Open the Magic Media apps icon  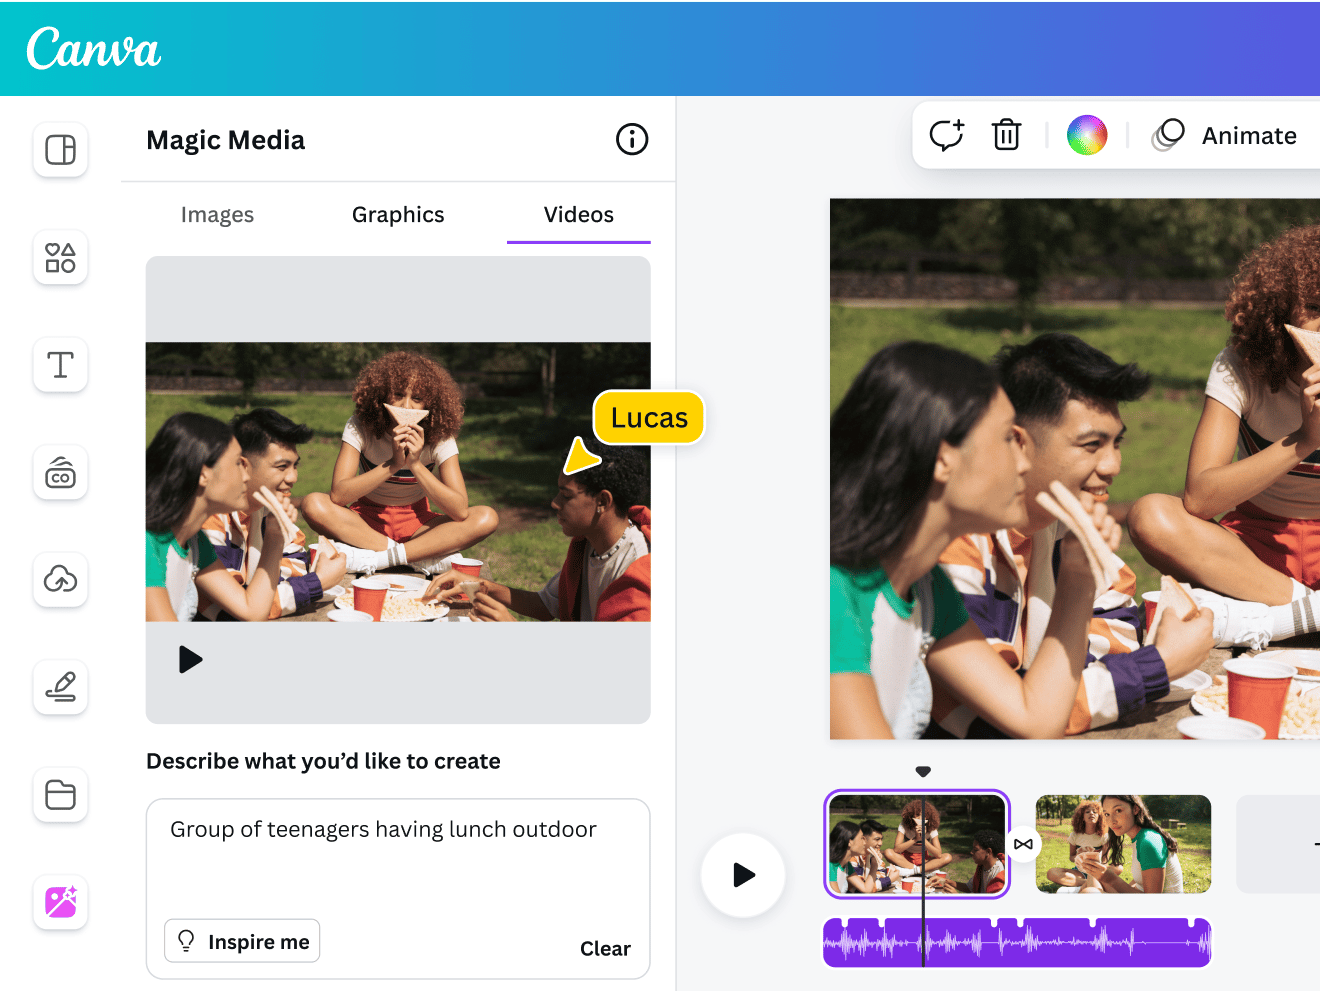point(60,903)
